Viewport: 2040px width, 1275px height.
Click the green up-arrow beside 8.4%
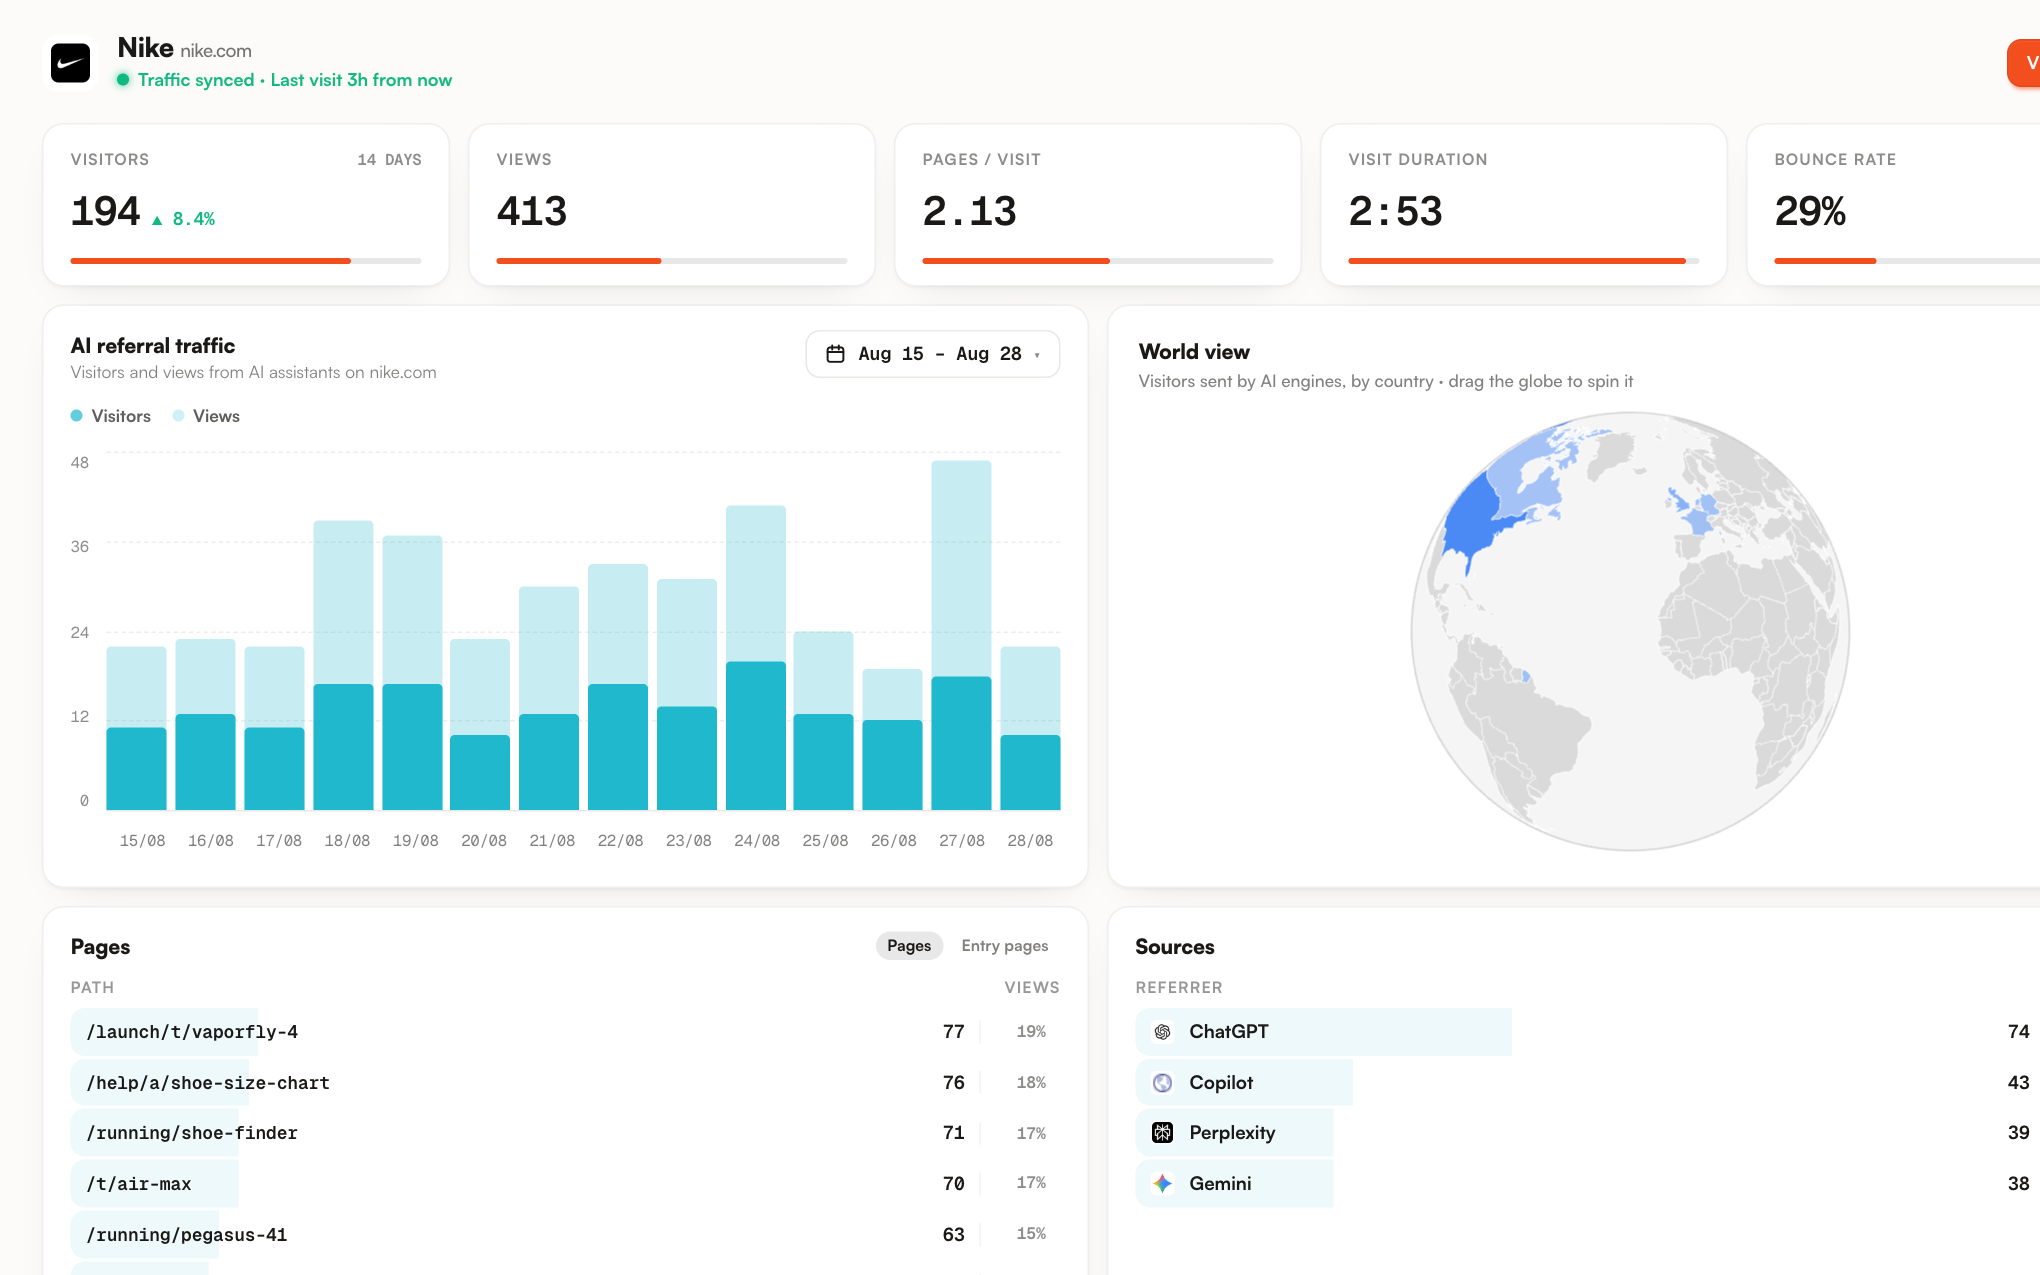(x=157, y=220)
